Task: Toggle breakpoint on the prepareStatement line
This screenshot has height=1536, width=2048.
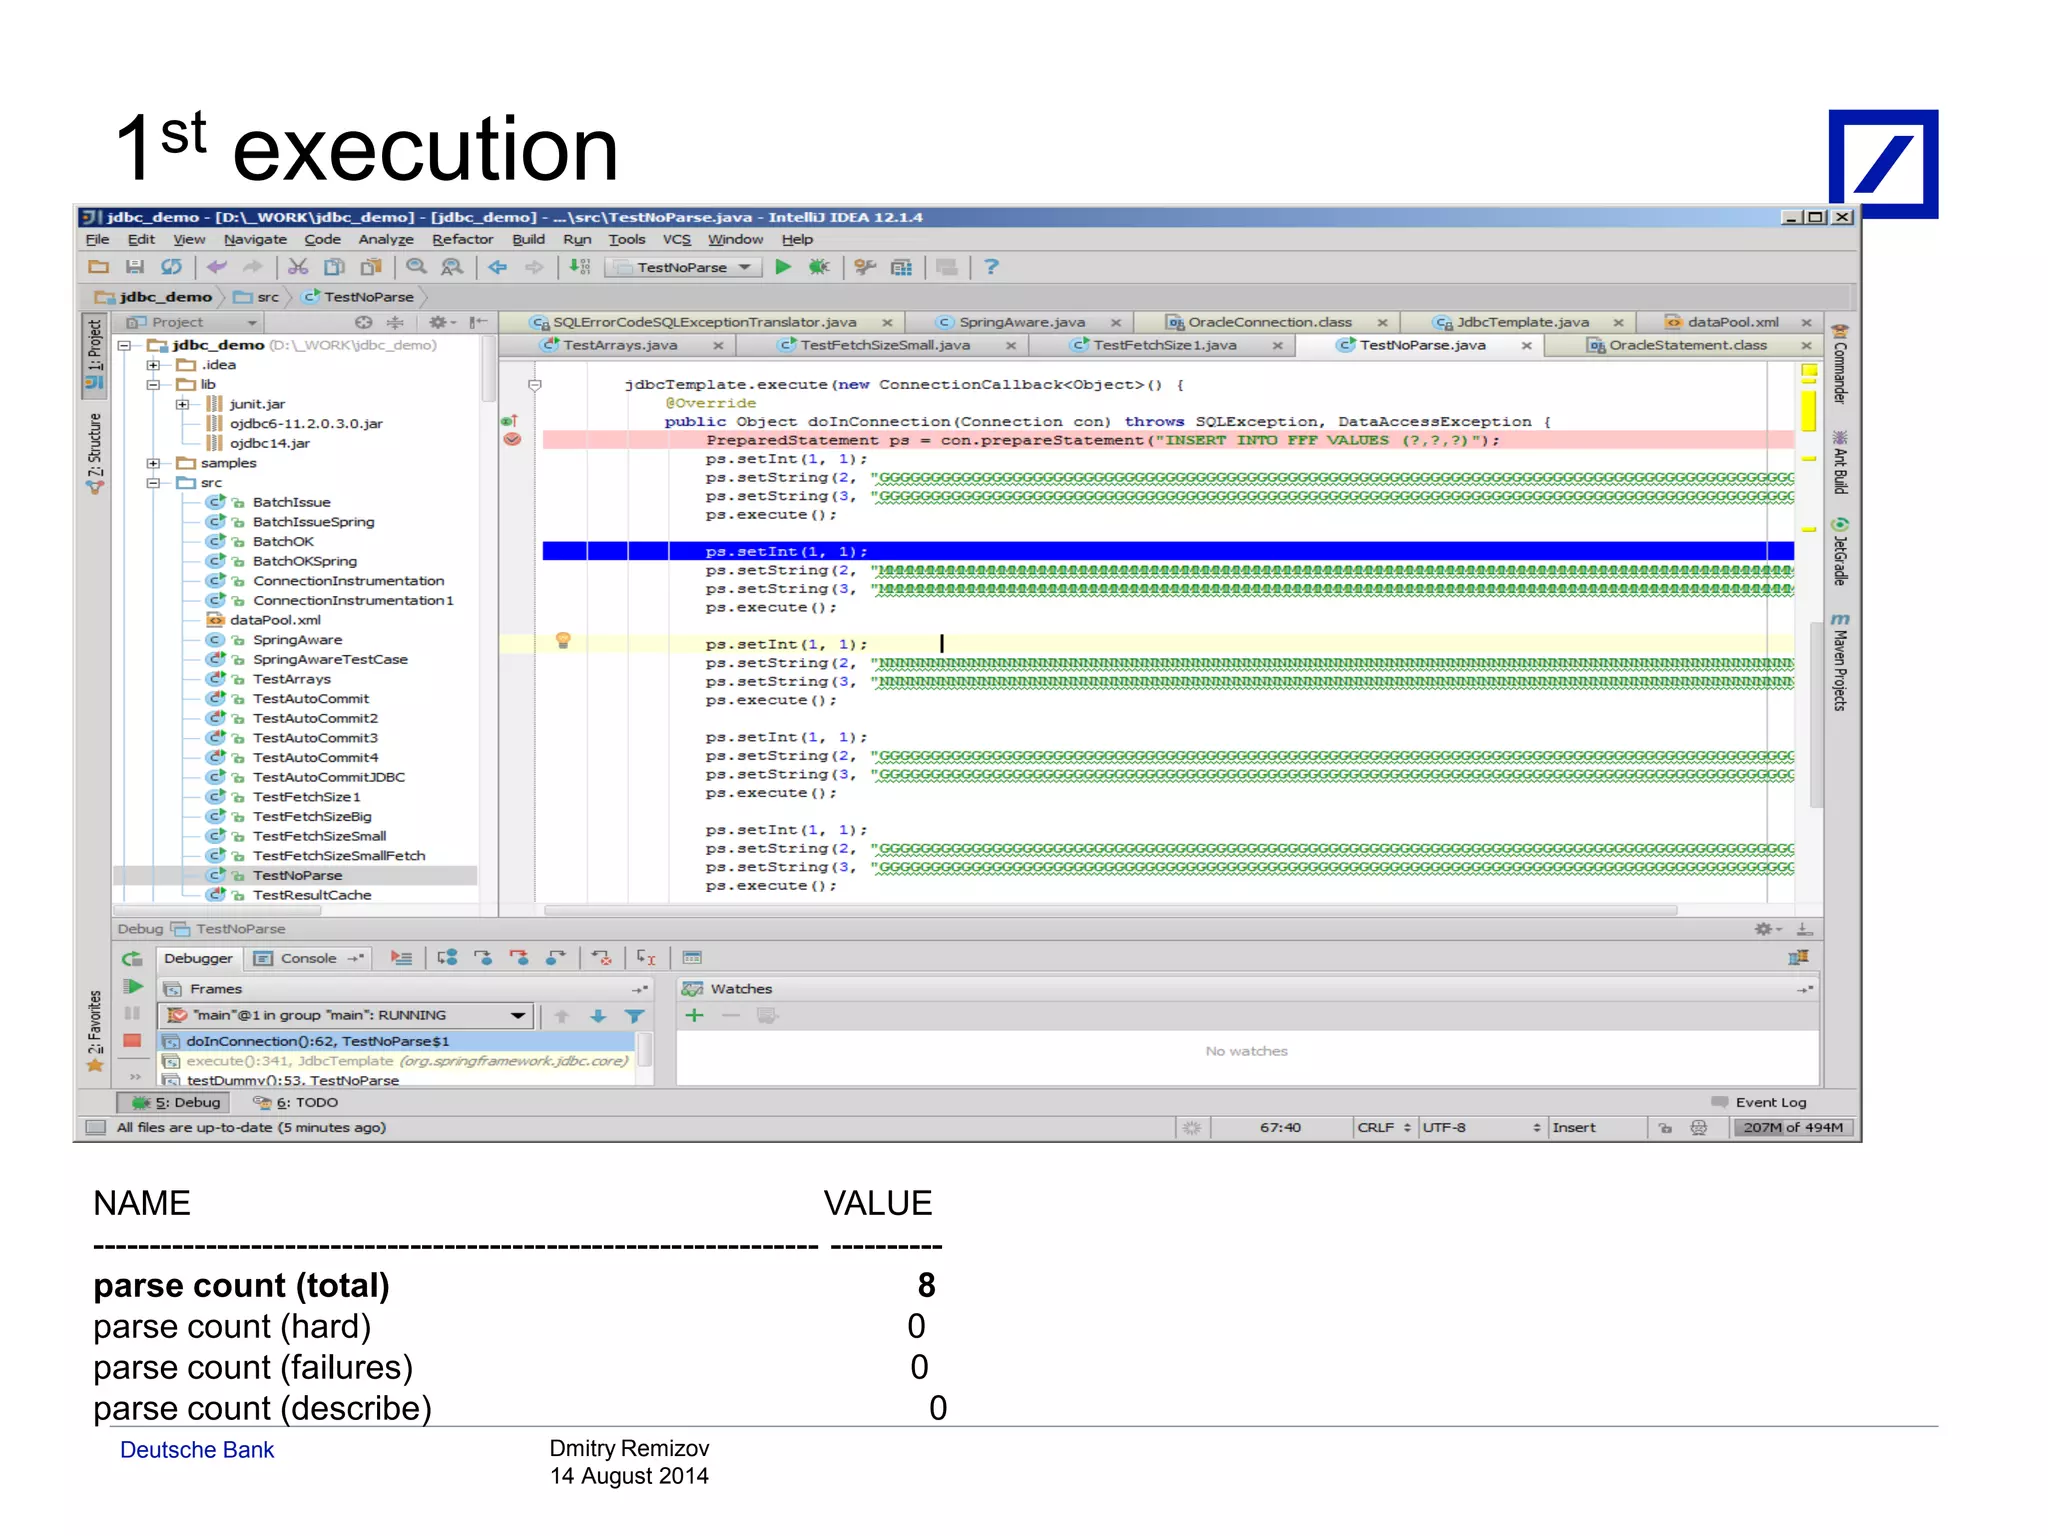Action: 512,440
